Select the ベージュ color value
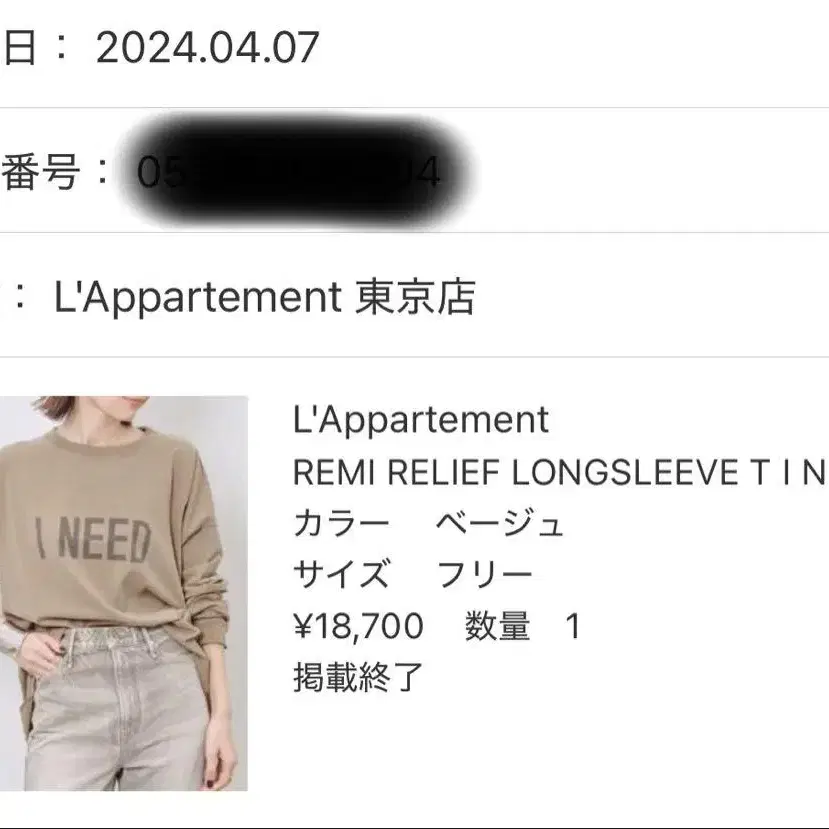 point(500,523)
